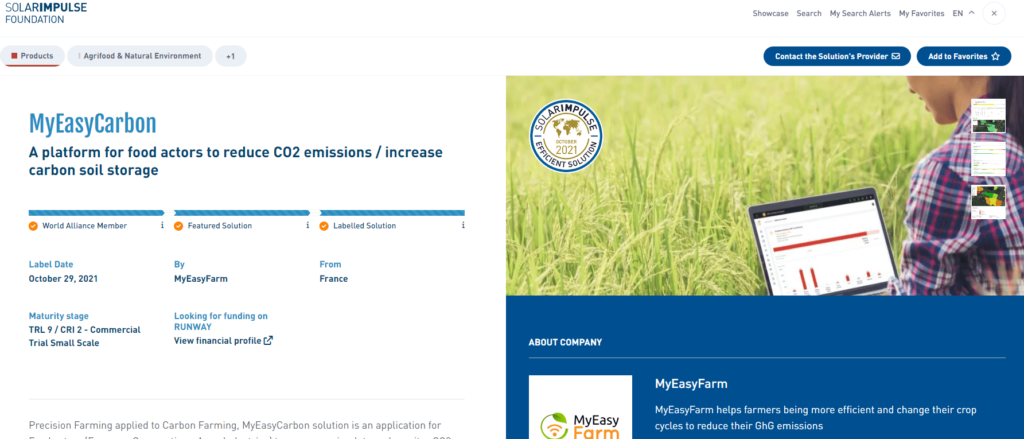Select the Products tag
The width and height of the screenshot is (1024, 439).
(x=32, y=56)
